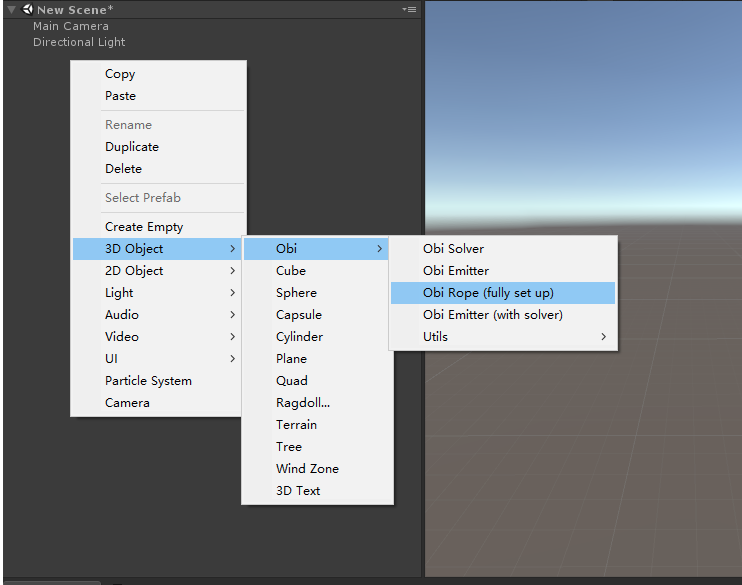Choose Create Empty from the menu
Image resolution: width=742 pixels, height=585 pixels.
coord(159,227)
